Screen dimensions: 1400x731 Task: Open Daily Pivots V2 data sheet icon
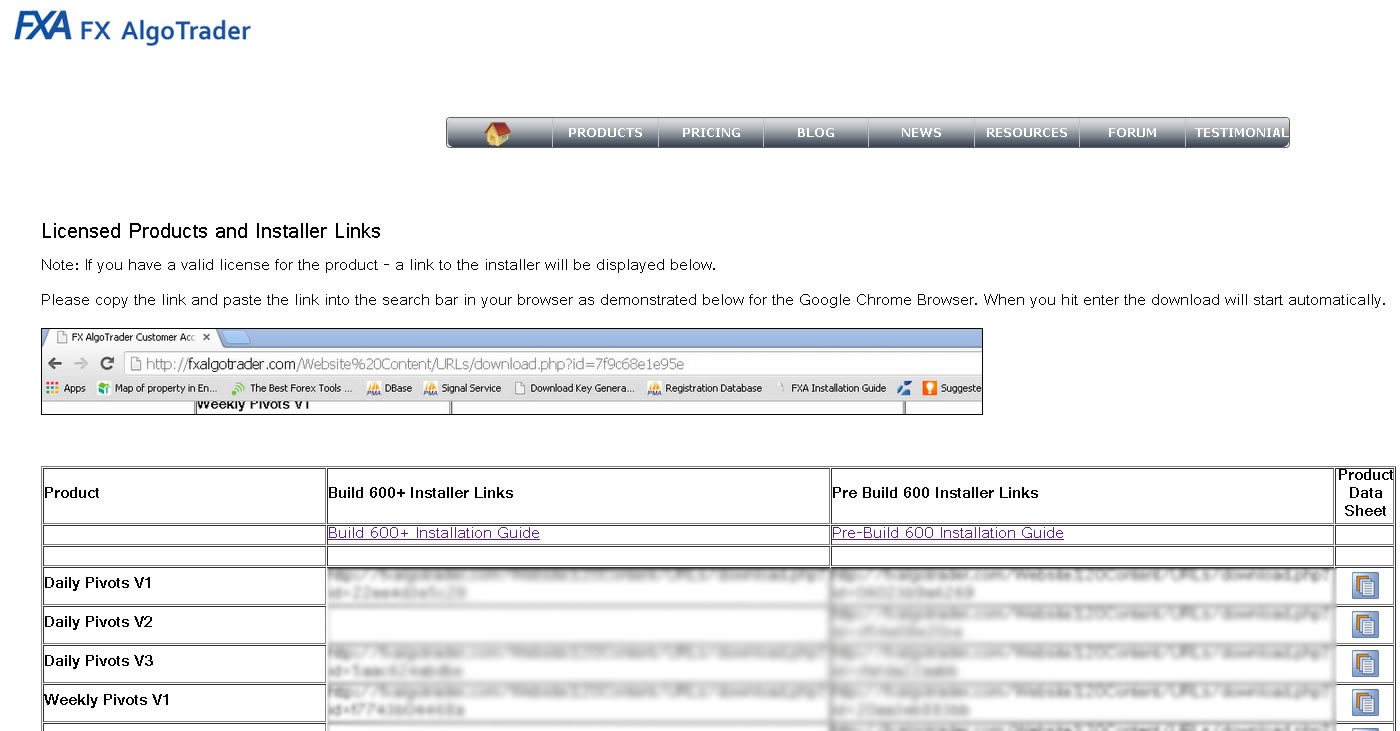pyautogui.click(x=1365, y=625)
